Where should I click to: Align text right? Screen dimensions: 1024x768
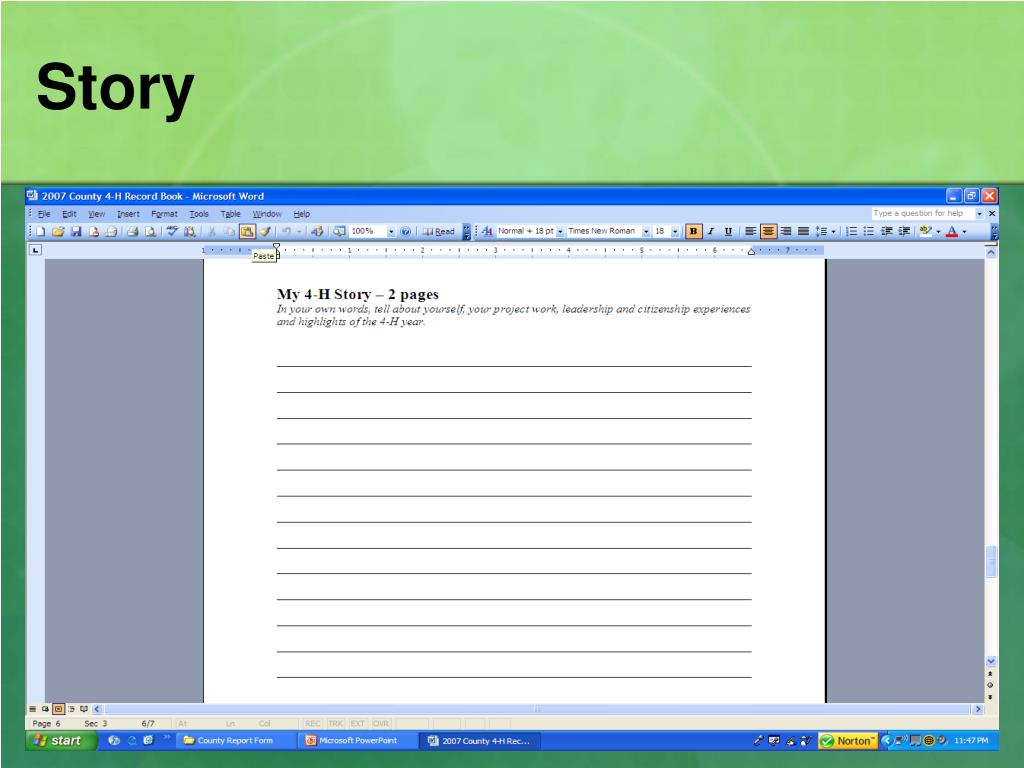click(x=786, y=231)
